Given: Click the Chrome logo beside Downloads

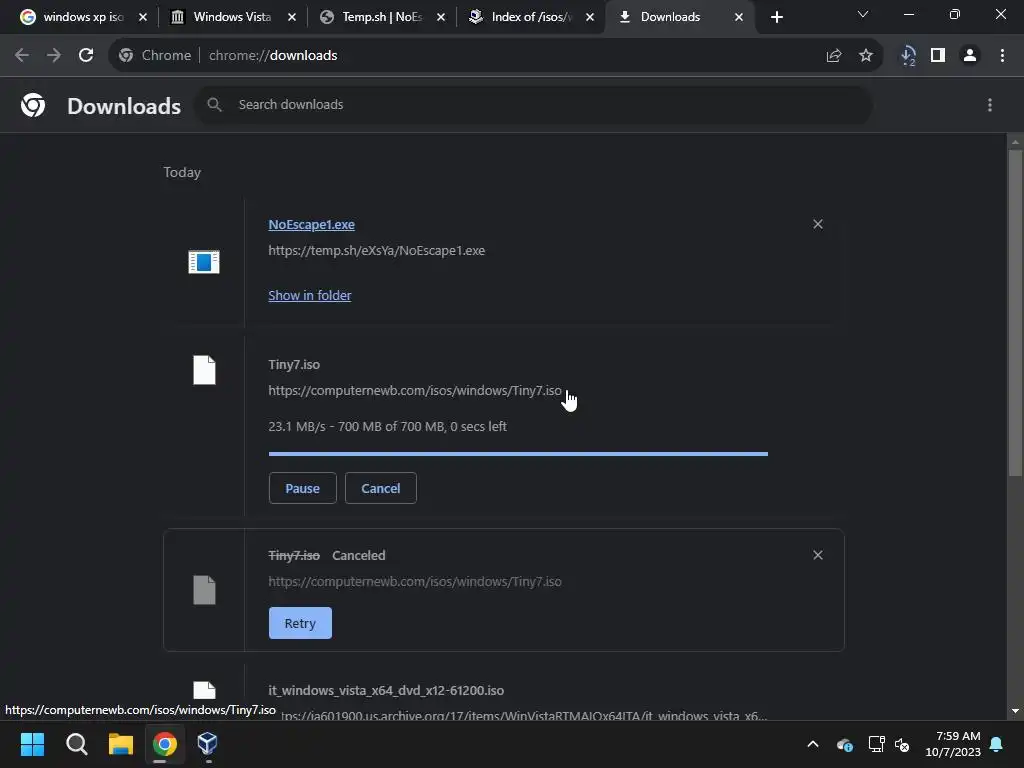Looking at the screenshot, I should pyautogui.click(x=33, y=105).
